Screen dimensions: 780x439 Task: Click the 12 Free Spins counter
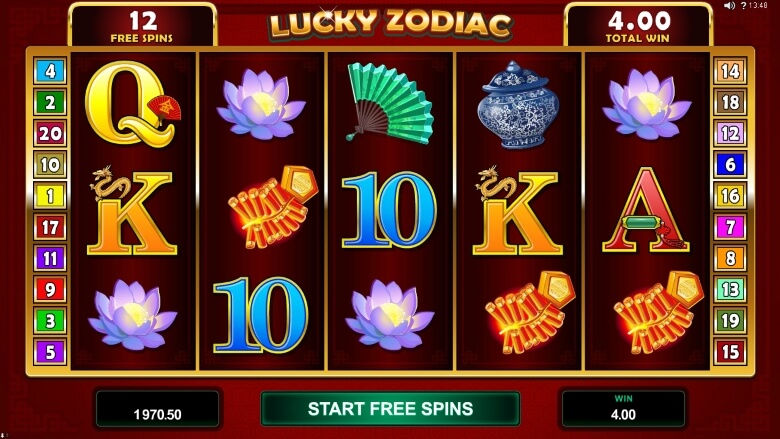(142, 26)
